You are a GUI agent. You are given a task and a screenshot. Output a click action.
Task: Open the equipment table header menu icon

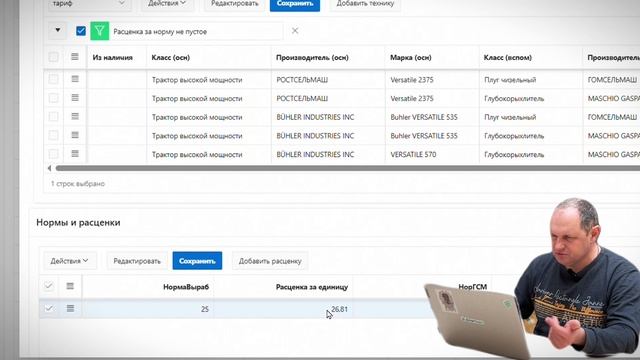click(x=75, y=57)
